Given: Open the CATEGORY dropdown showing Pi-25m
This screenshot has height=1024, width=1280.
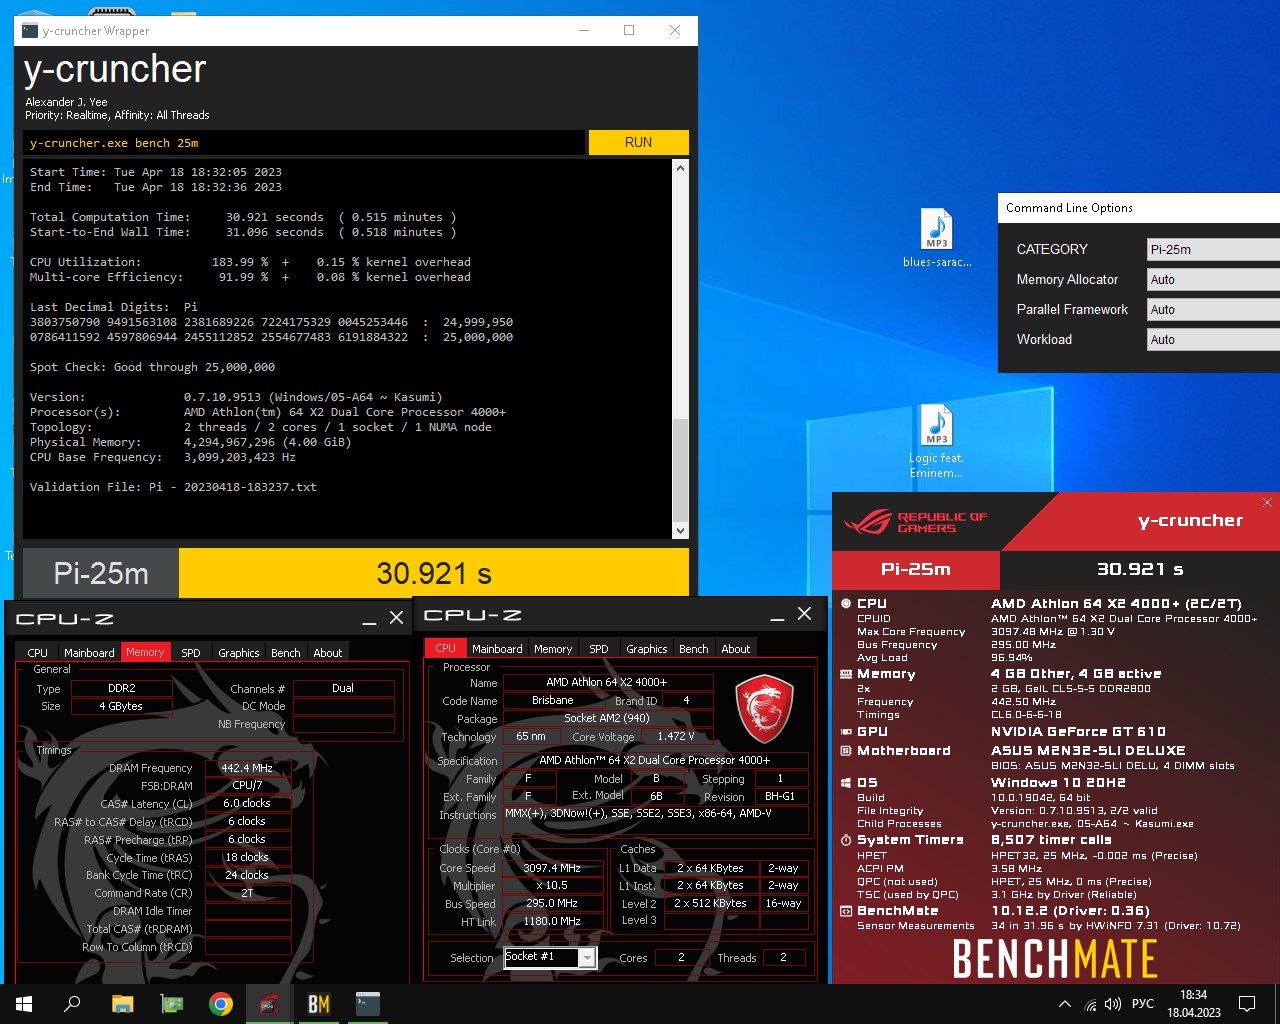Looking at the screenshot, I should coord(1213,249).
